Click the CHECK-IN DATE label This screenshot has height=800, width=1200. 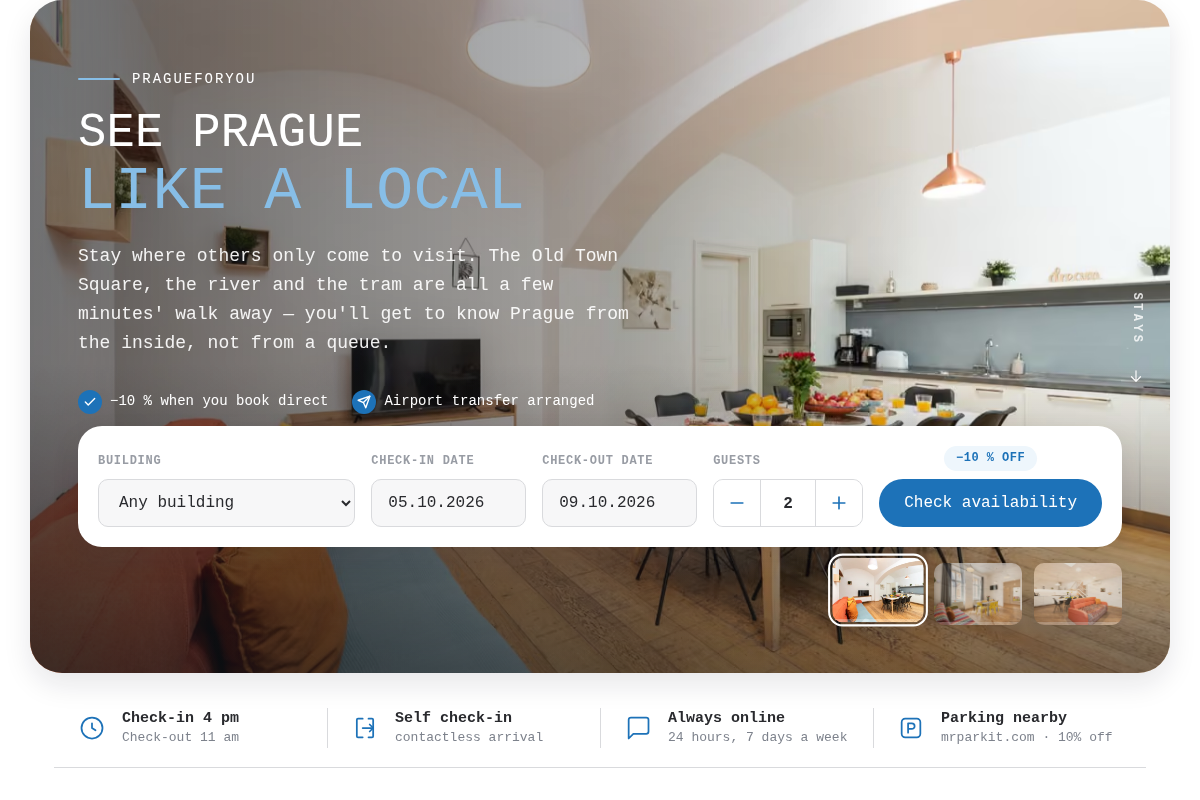(422, 461)
